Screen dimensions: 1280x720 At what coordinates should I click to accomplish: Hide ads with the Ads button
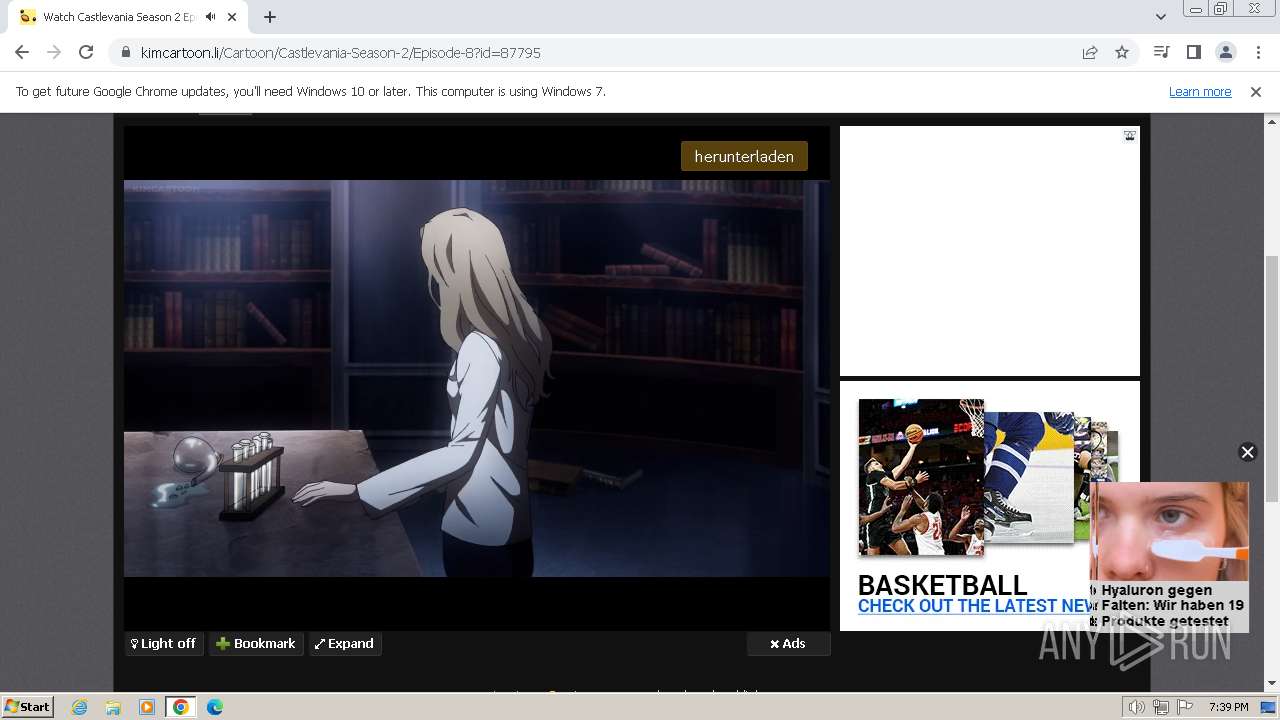tap(788, 644)
